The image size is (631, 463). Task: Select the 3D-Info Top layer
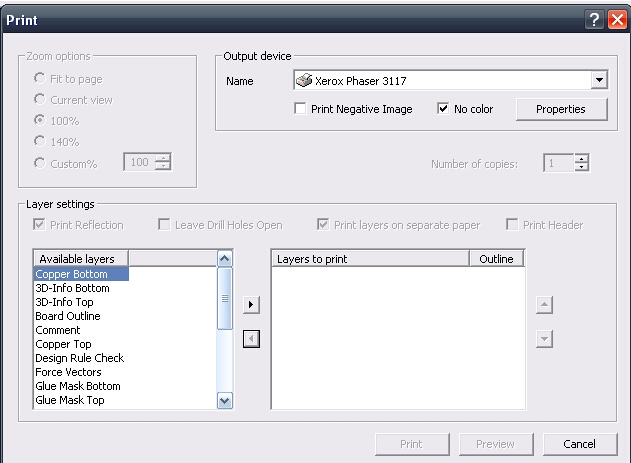(64, 302)
